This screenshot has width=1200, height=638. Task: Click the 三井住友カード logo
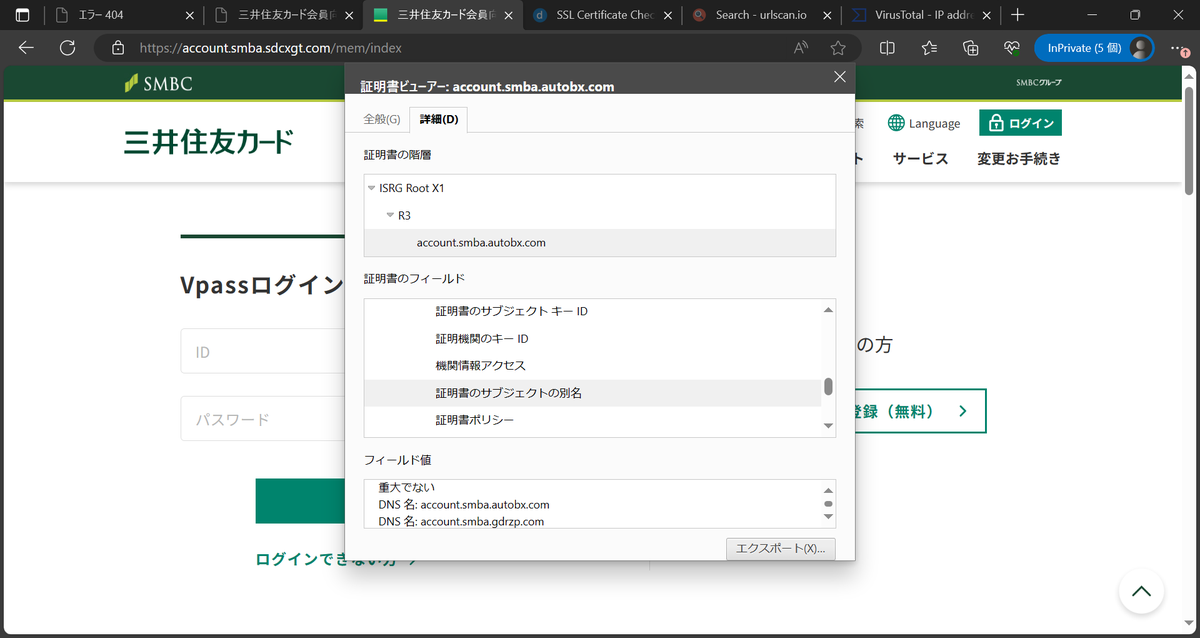point(208,141)
